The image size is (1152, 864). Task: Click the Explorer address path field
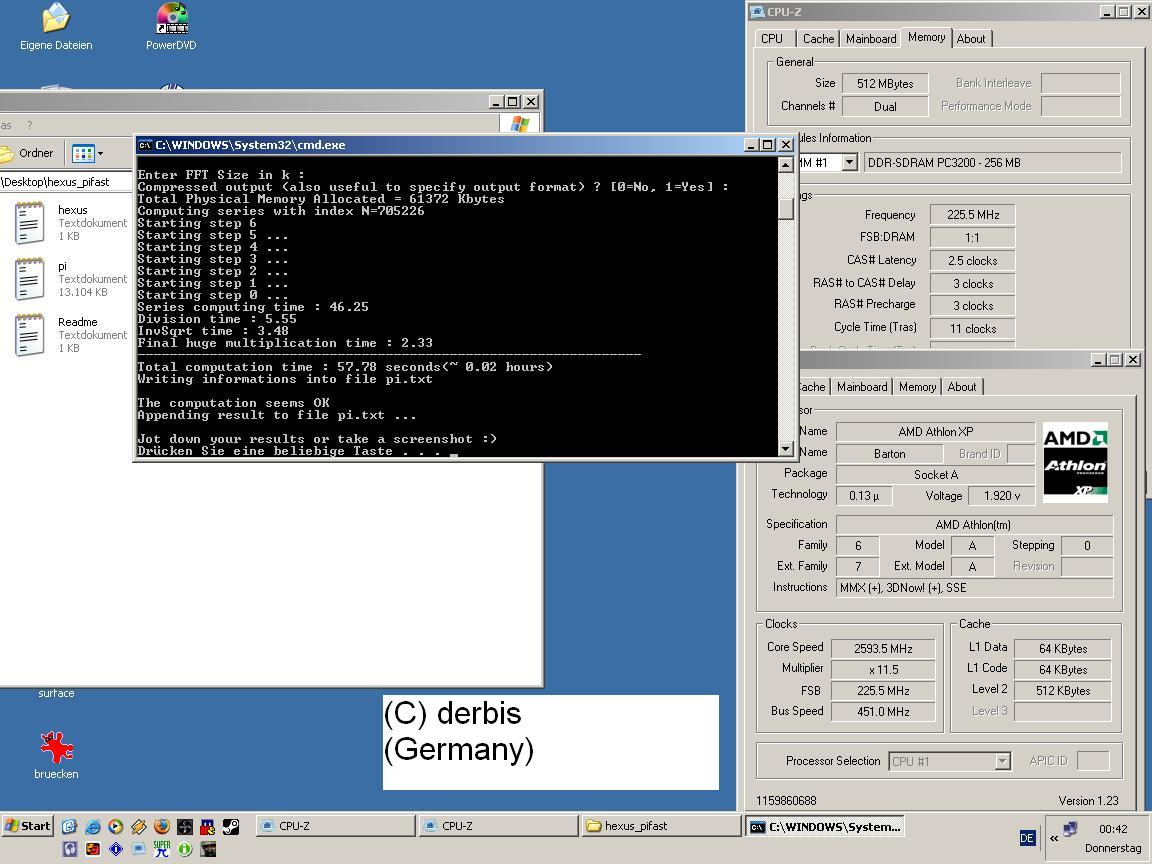(x=66, y=181)
